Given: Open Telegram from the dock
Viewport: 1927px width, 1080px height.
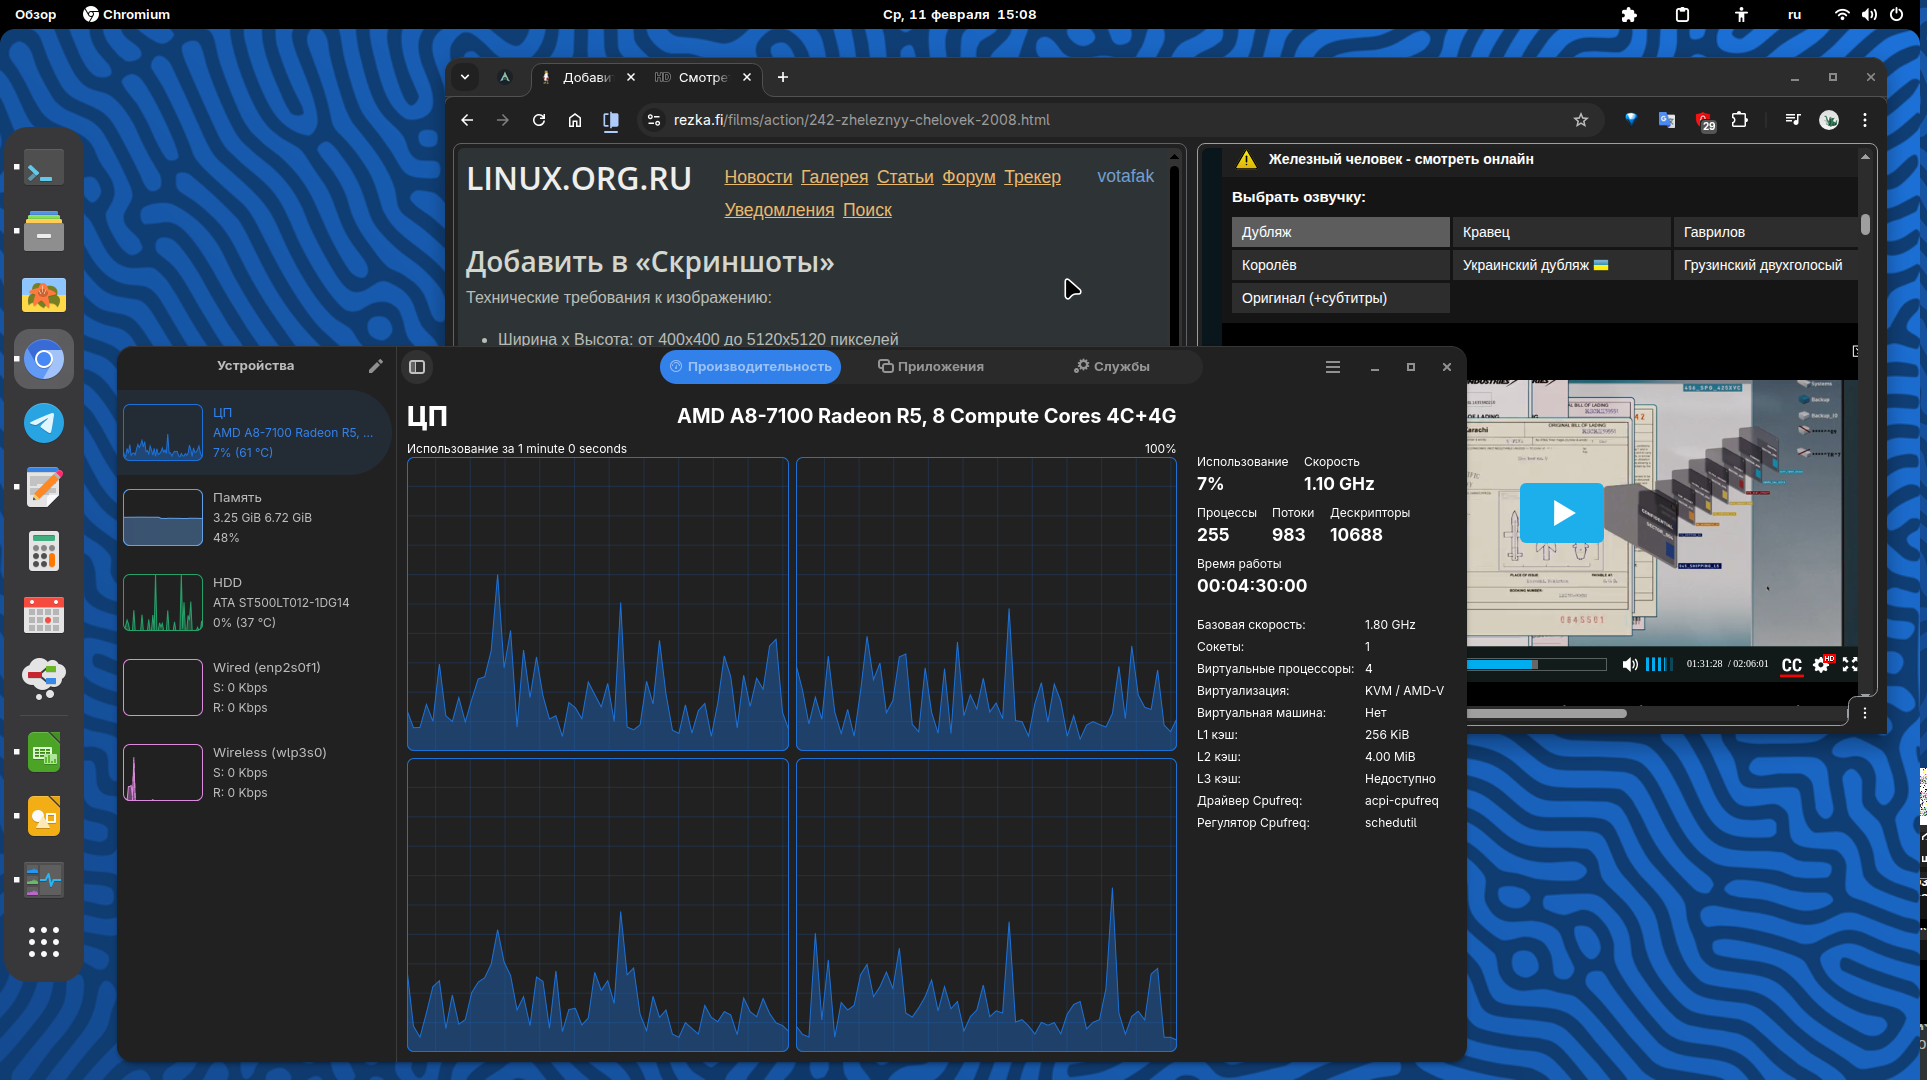Looking at the screenshot, I should tap(44, 423).
